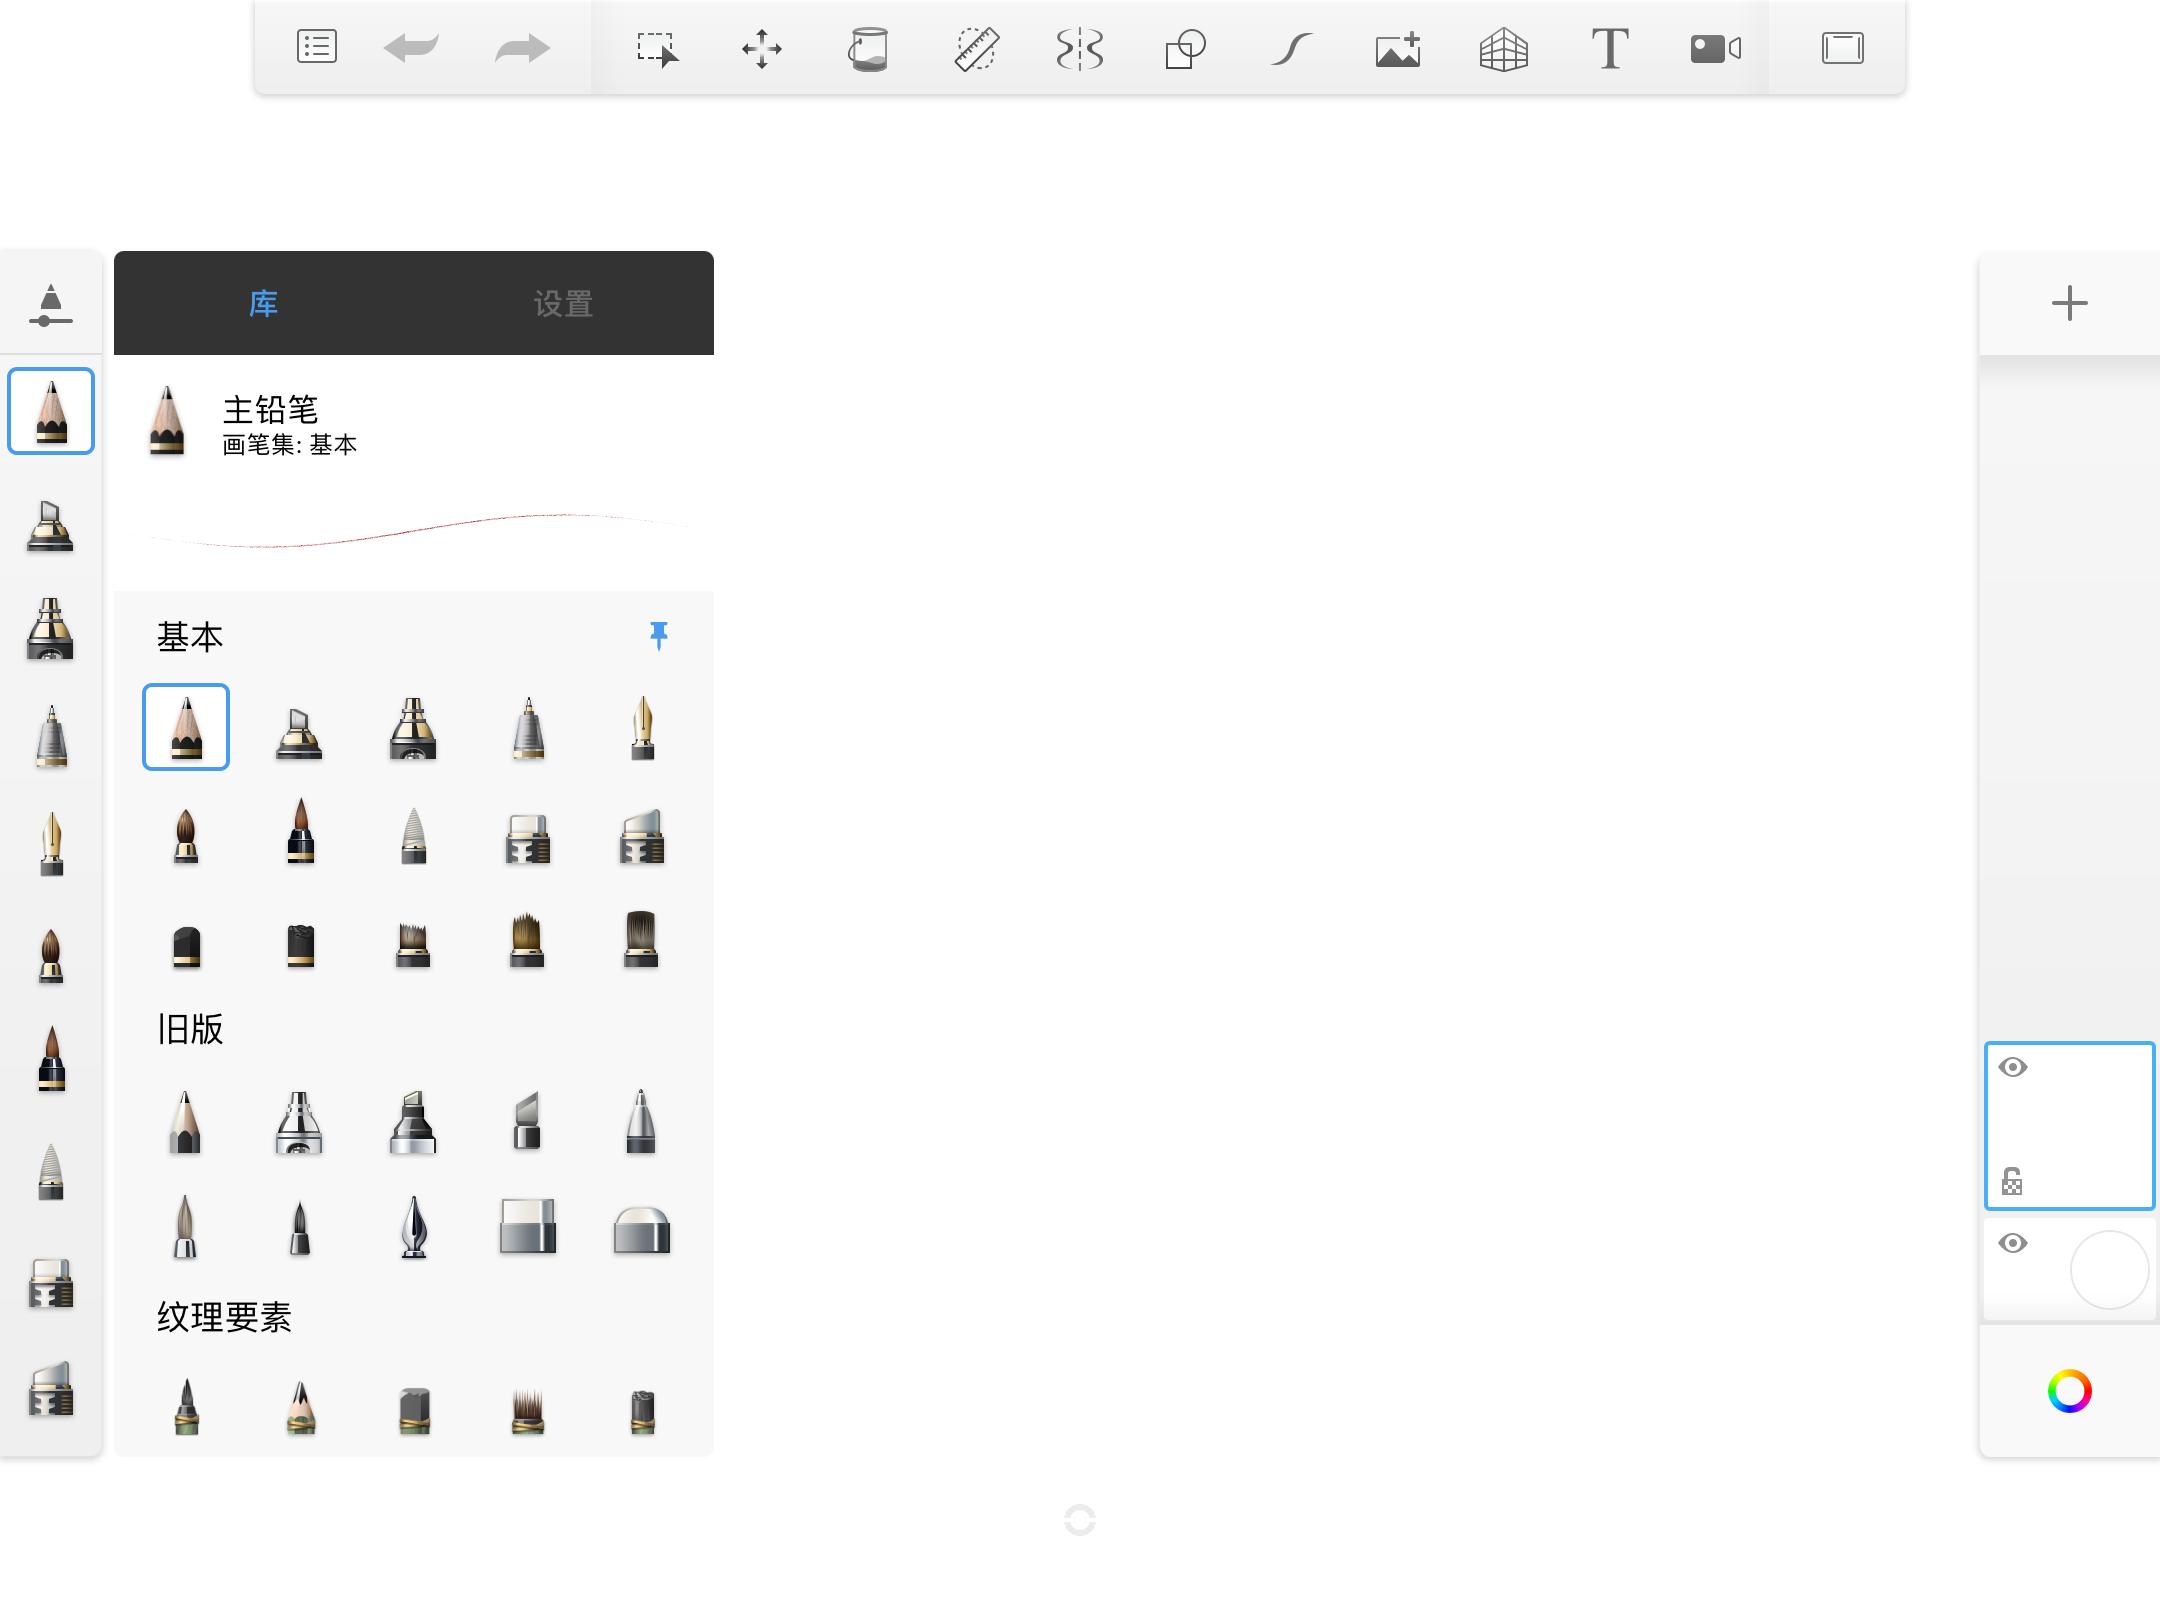Open the Ruler guide tool
Image resolution: width=2160 pixels, height=1620 pixels.
tap(976, 48)
